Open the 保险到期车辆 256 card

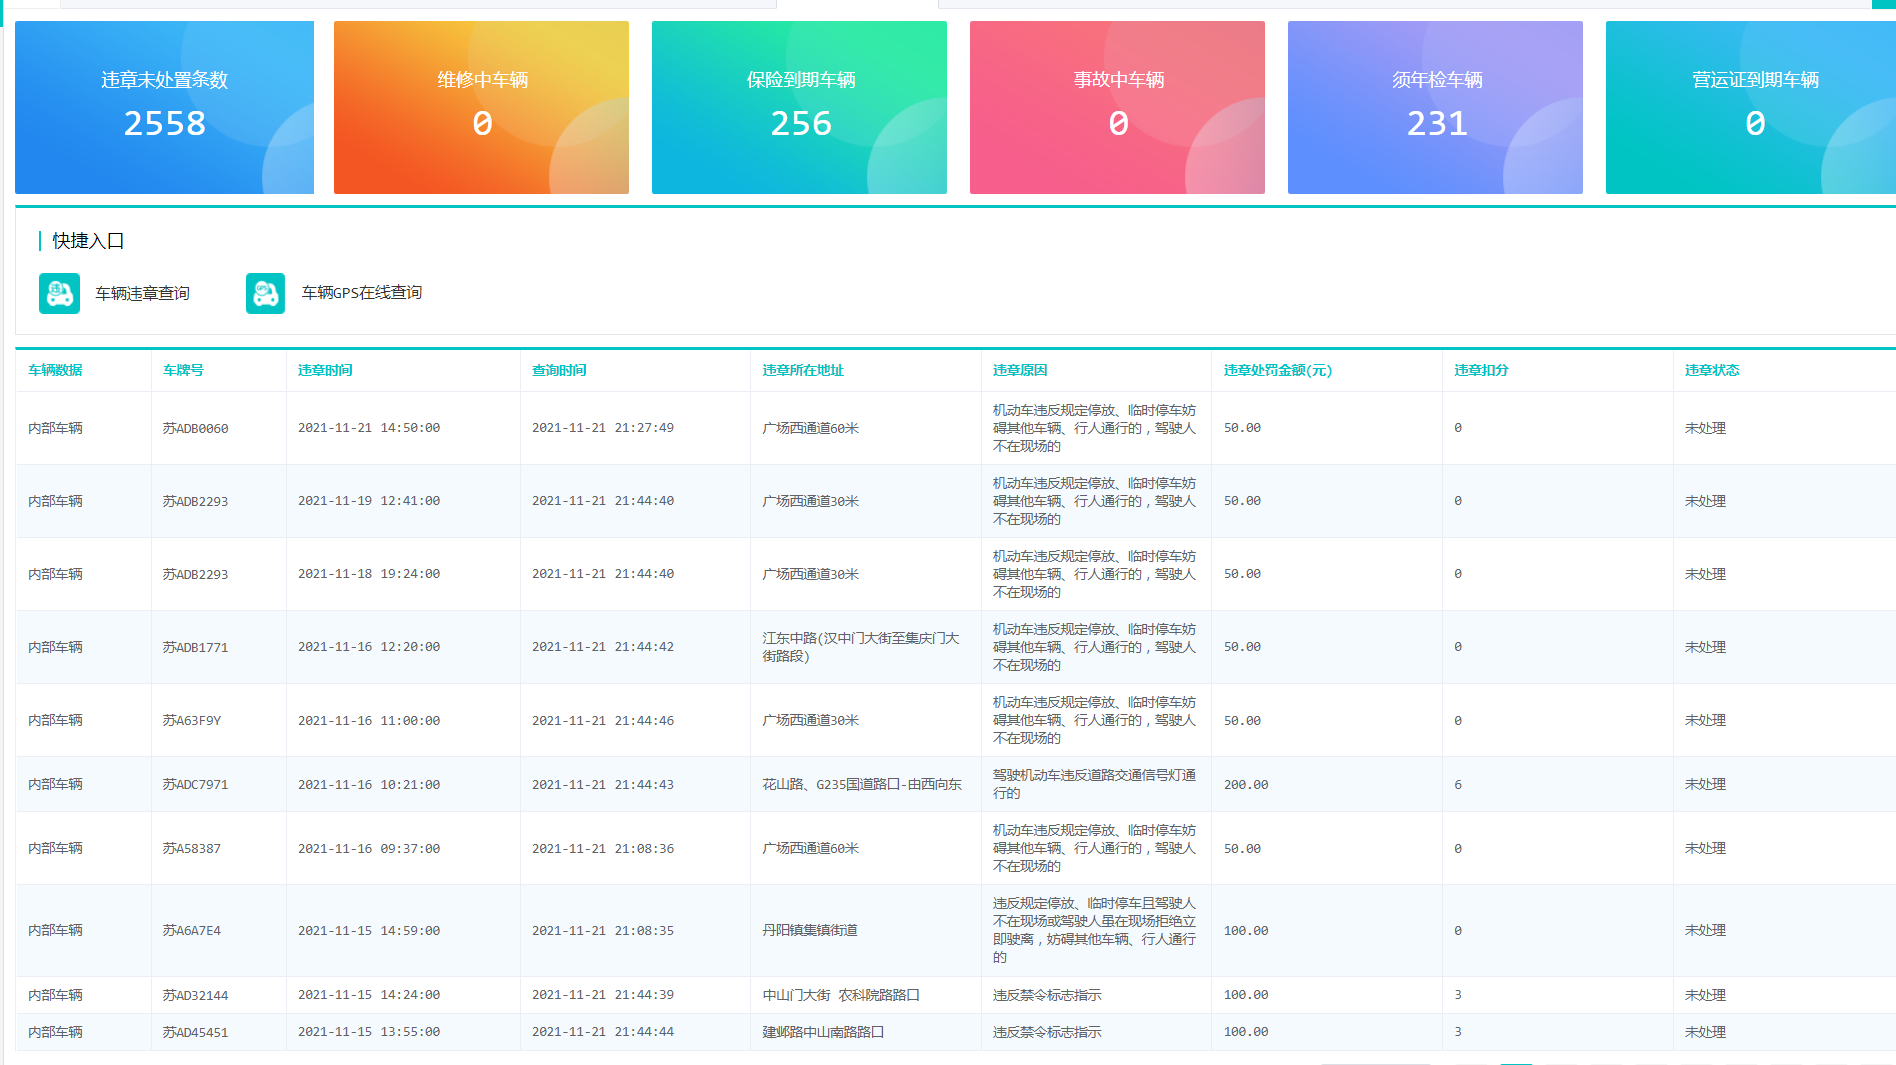pyautogui.click(x=799, y=107)
